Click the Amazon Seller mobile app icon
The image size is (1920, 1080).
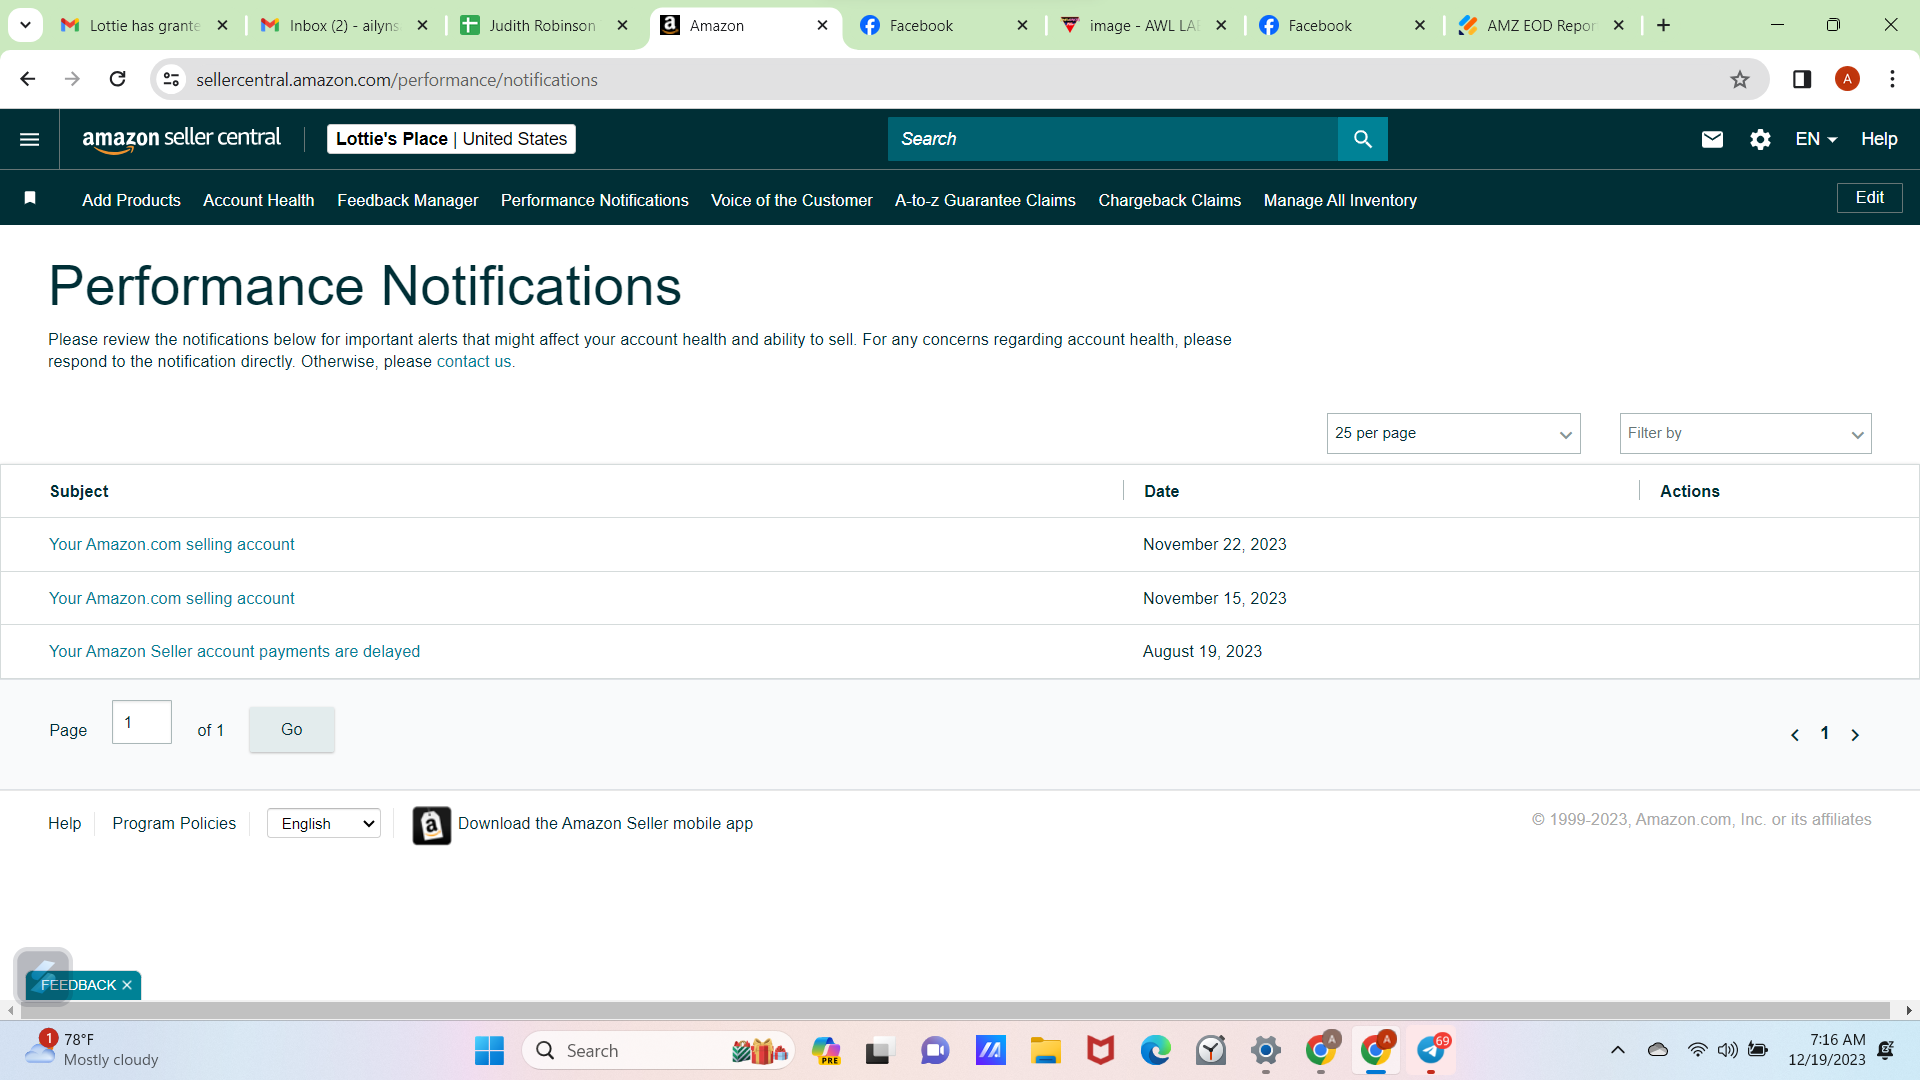[x=431, y=825]
